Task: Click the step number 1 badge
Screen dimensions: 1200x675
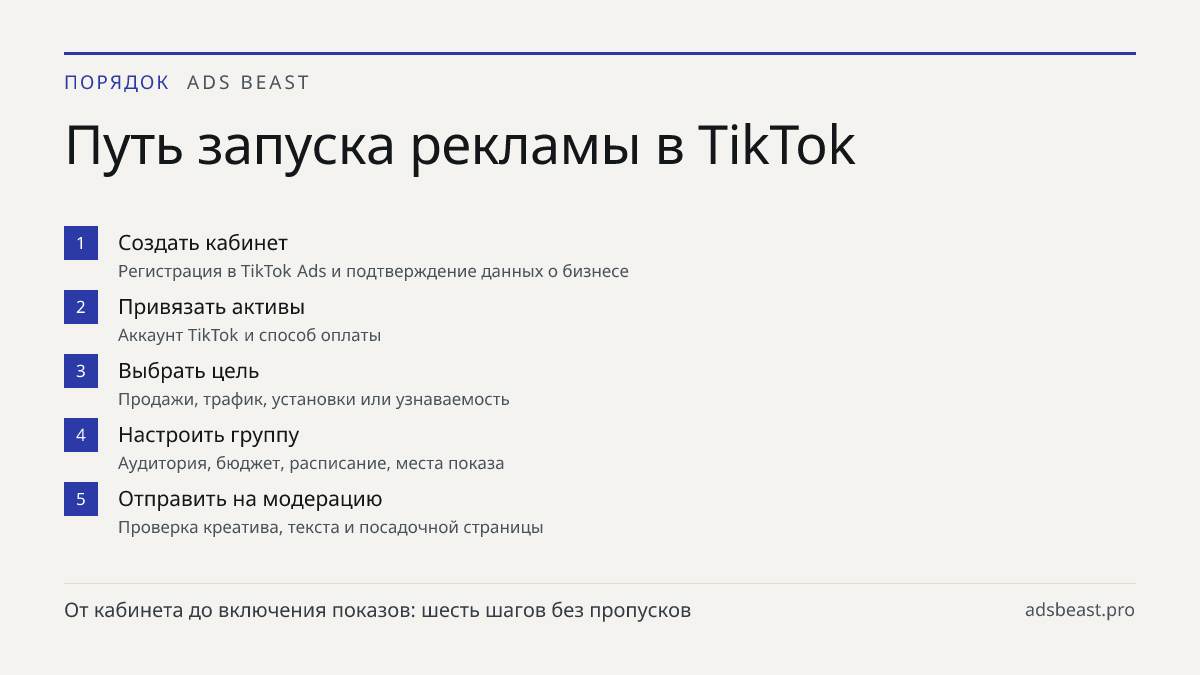Action: coord(81,243)
